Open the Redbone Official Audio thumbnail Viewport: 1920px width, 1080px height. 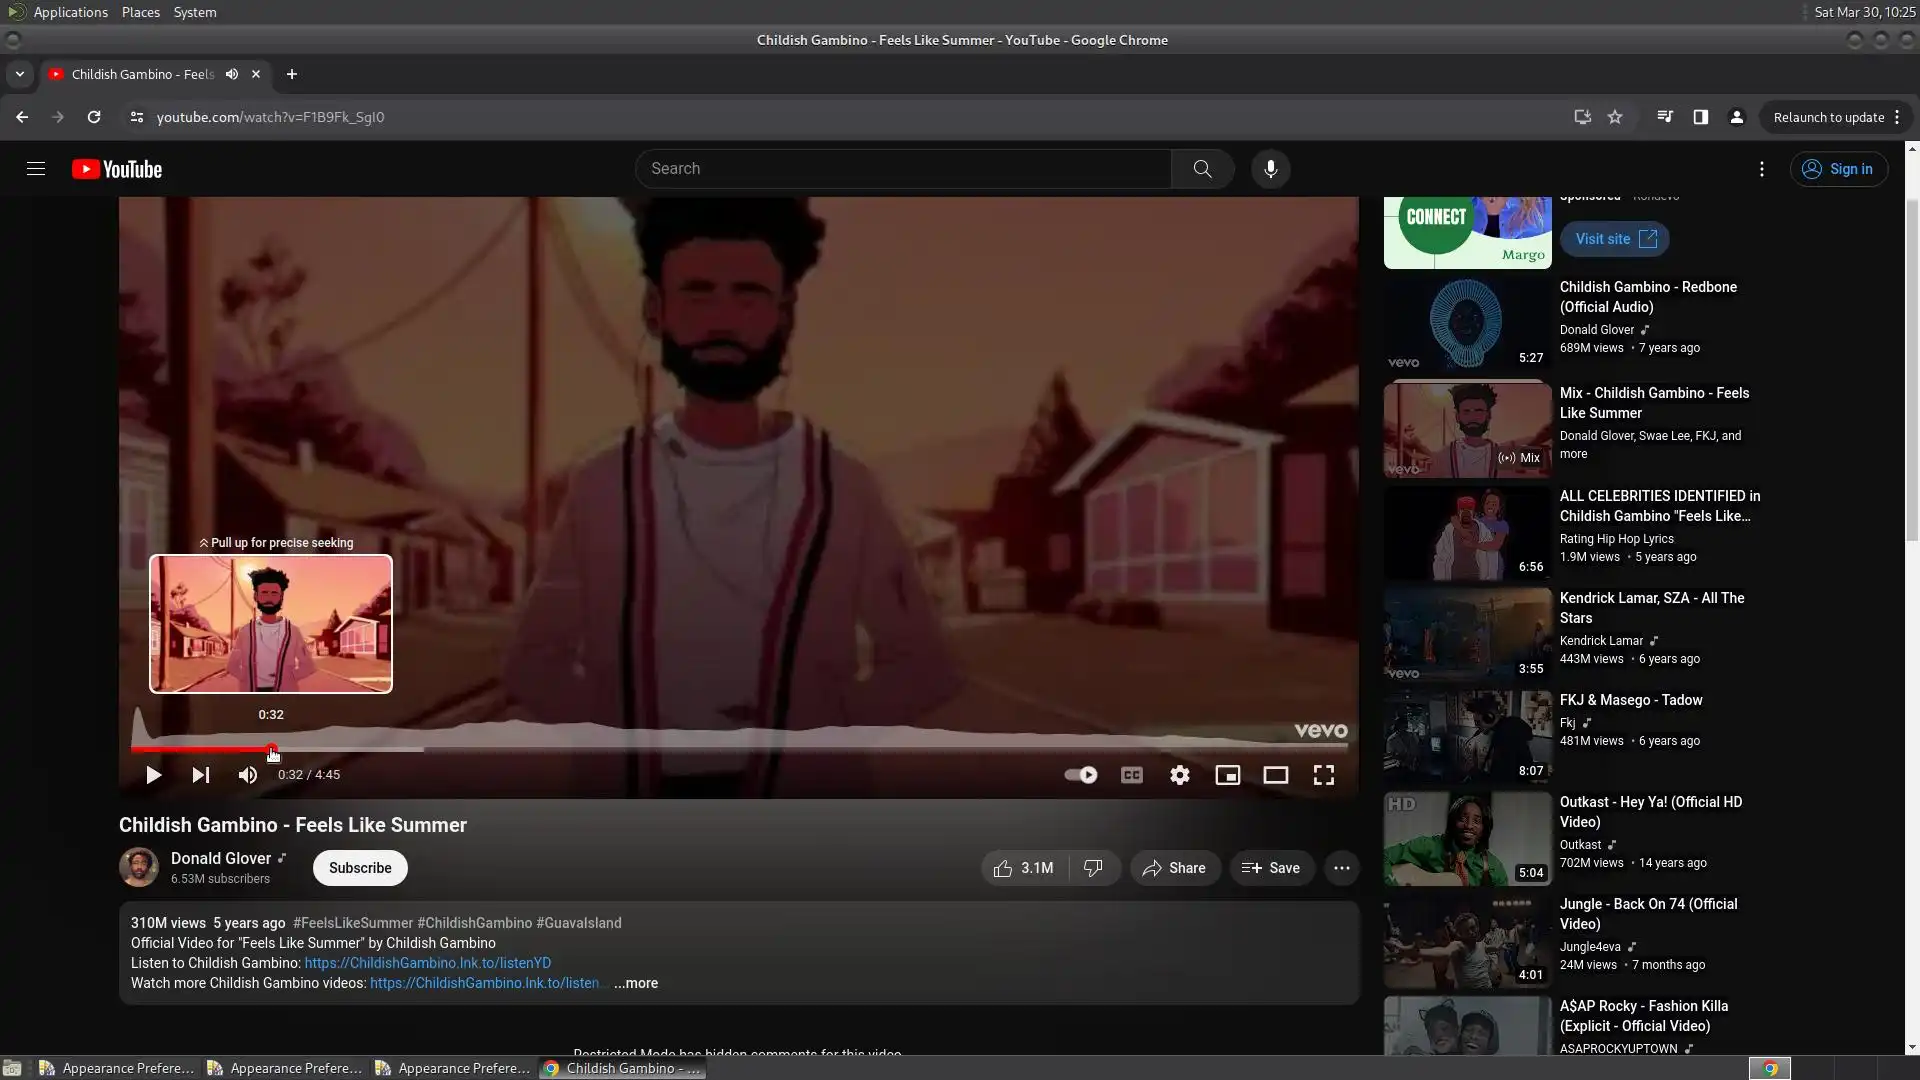click(1467, 323)
